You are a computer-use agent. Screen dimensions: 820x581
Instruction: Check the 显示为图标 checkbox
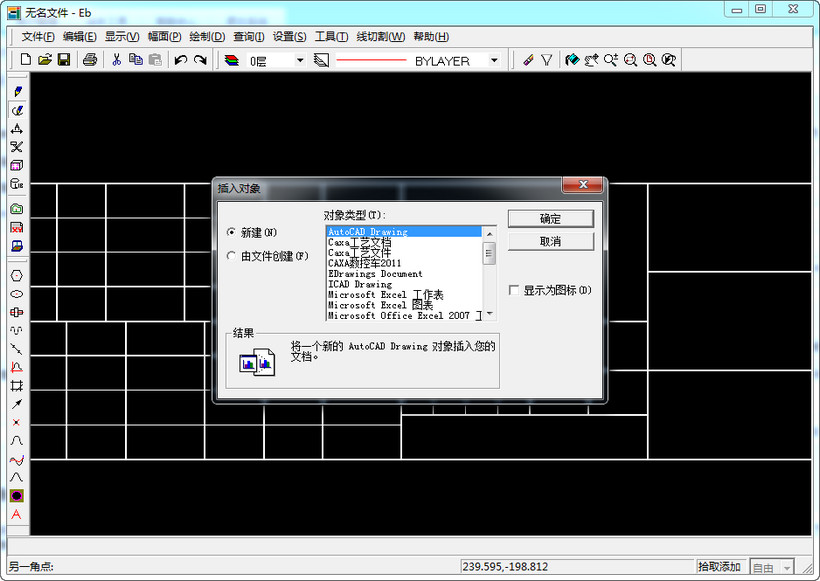pos(514,290)
